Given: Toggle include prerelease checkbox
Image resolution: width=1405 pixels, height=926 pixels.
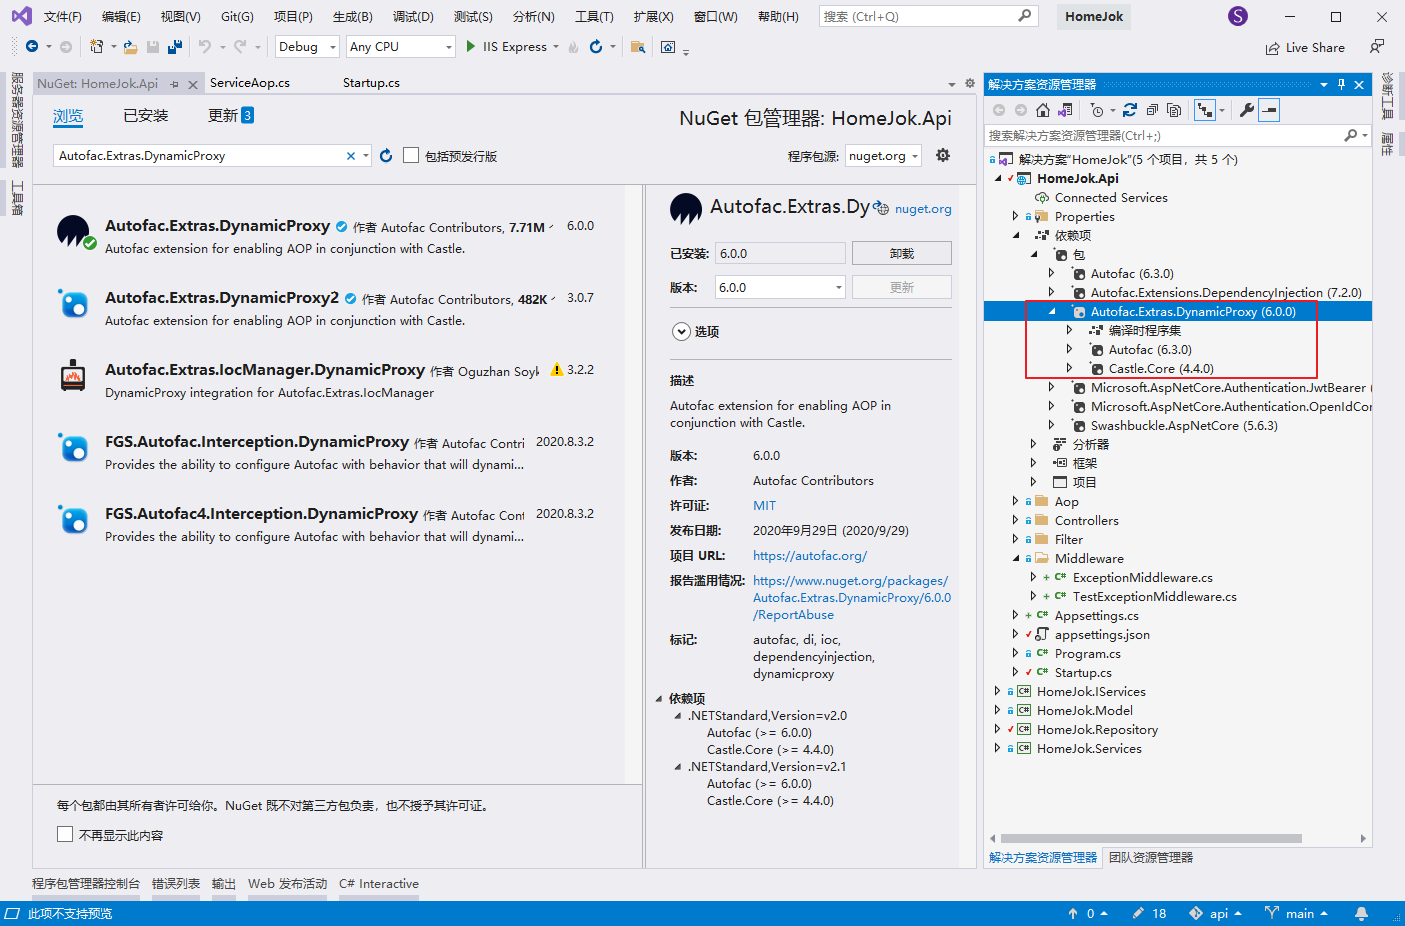Looking at the screenshot, I should point(411,155).
